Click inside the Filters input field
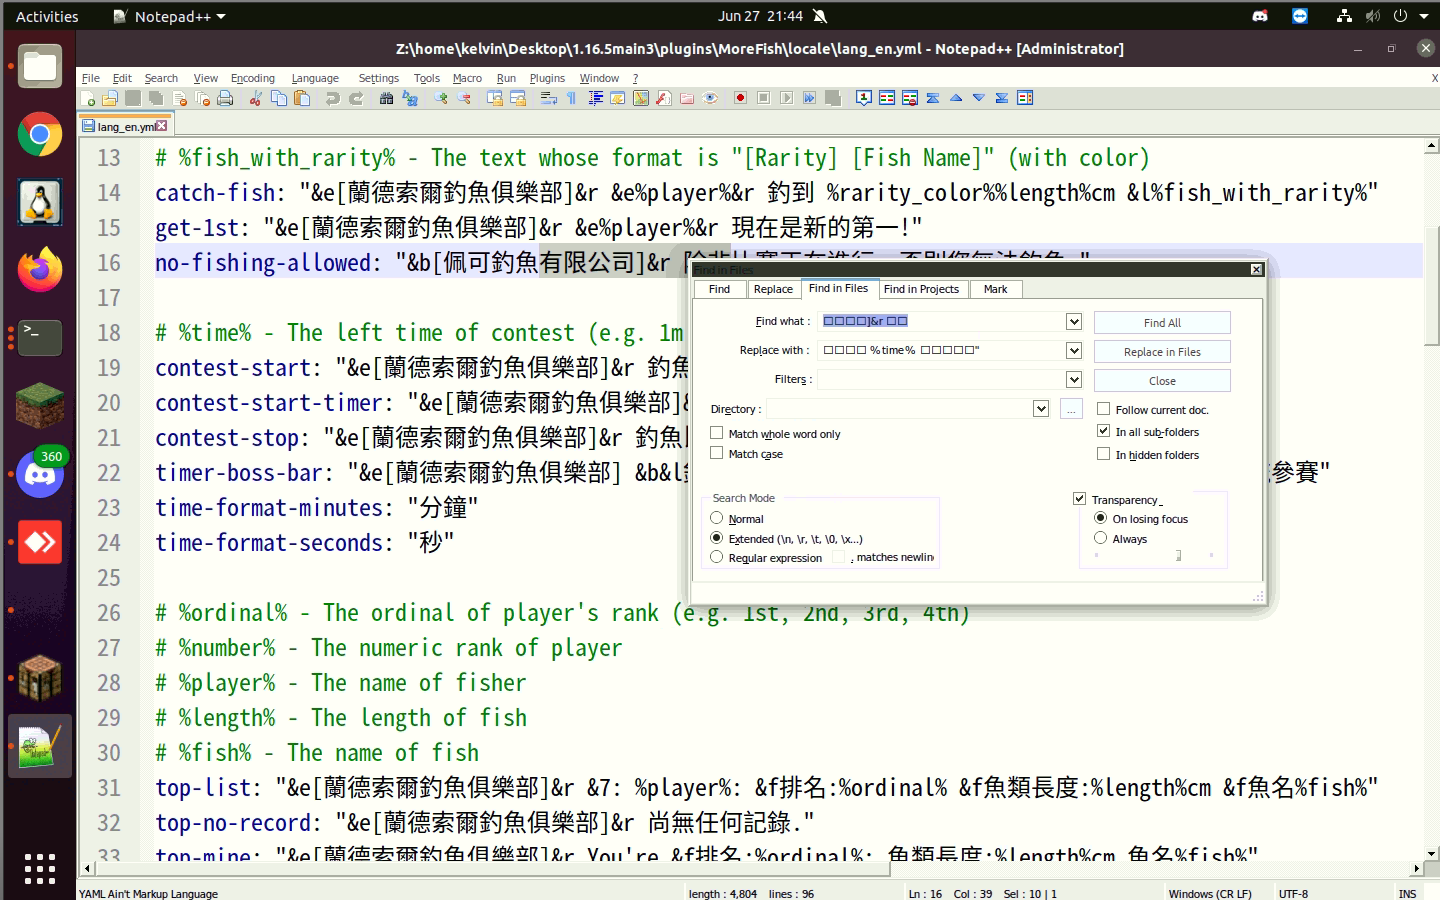 (x=942, y=379)
